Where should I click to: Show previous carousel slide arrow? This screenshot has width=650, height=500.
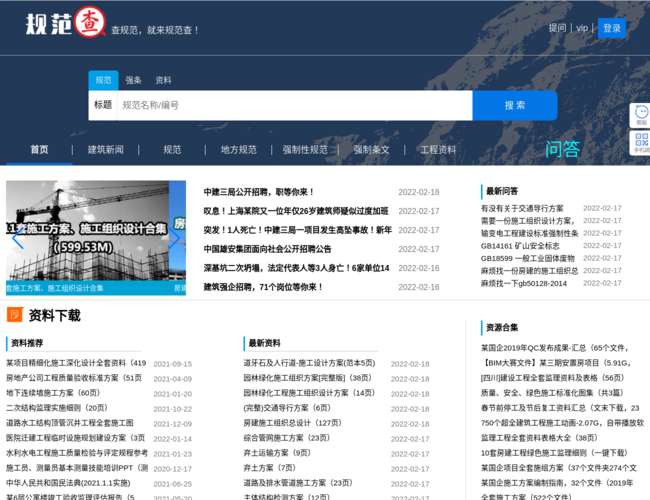click(17, 238)
